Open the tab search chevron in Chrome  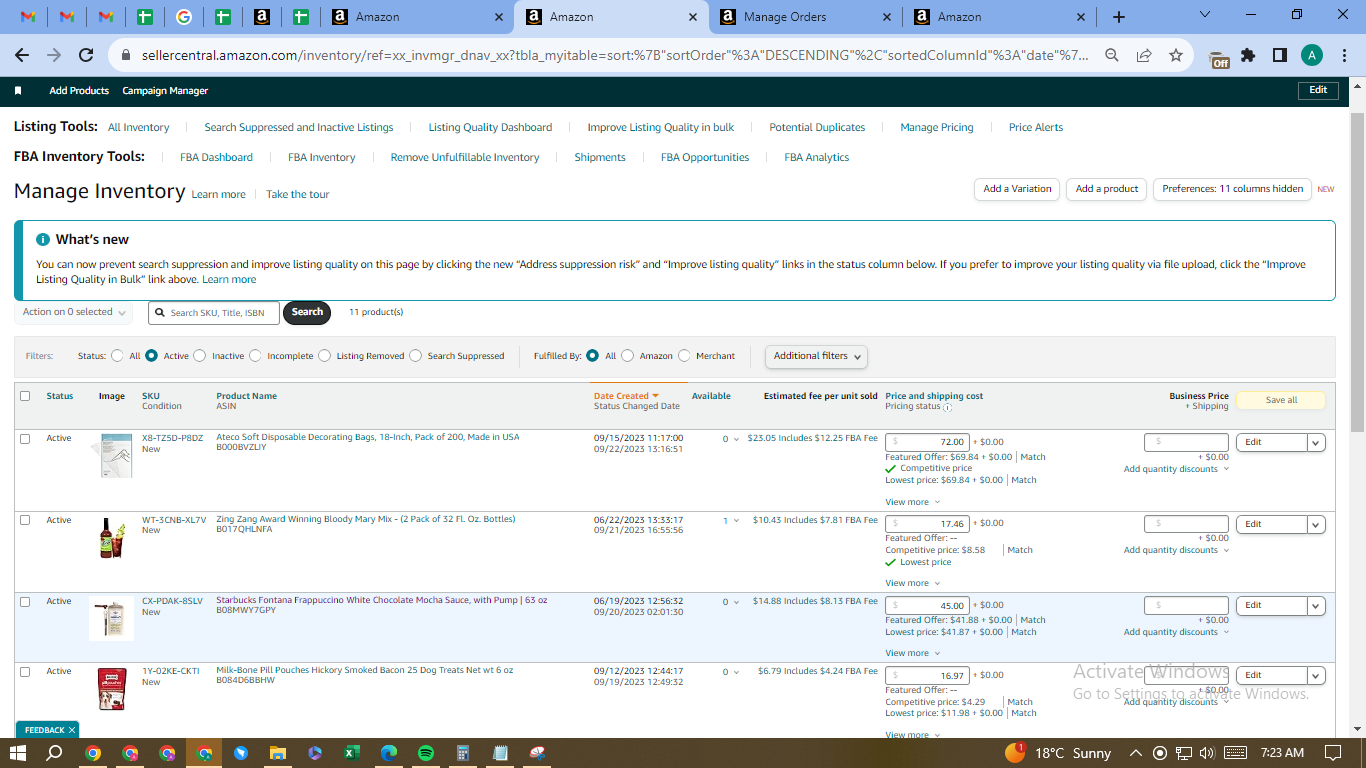(1205, 15)
